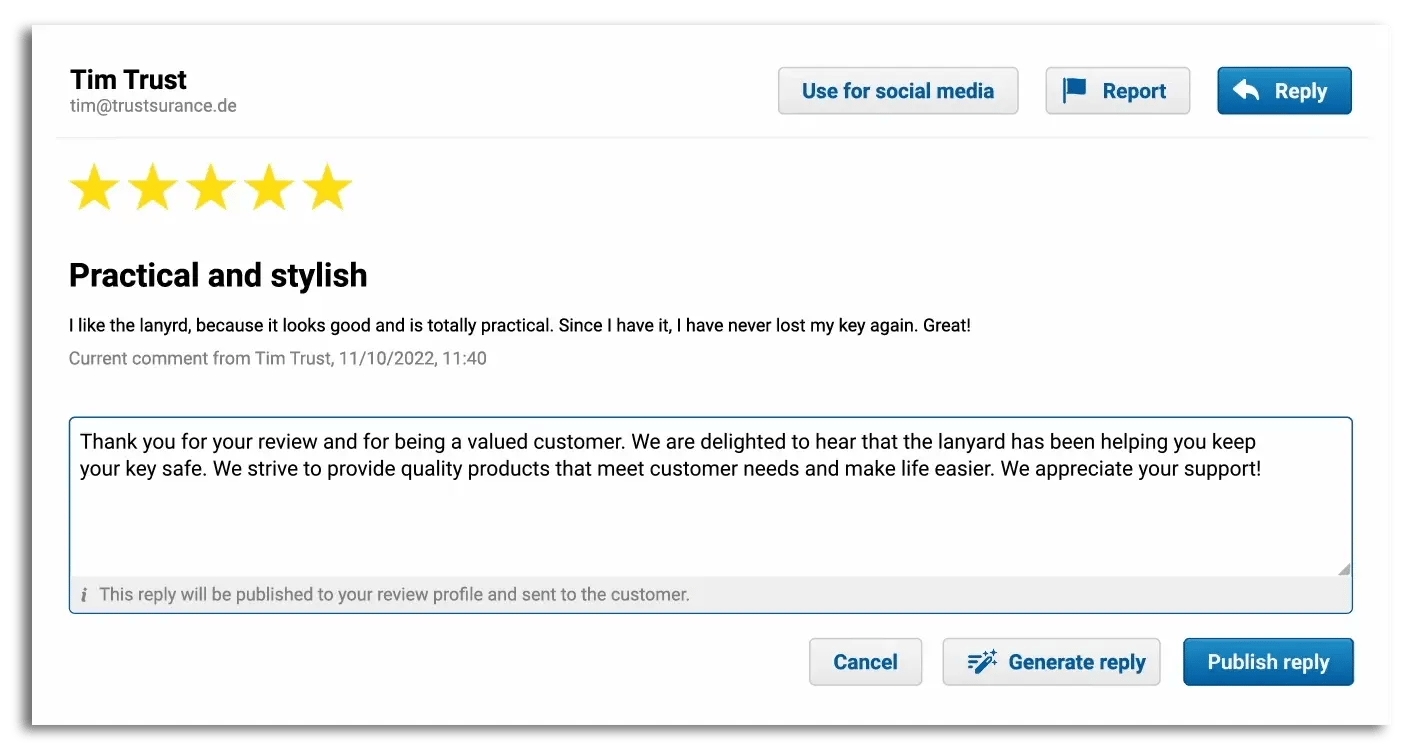Select the second yellow rating star
Viewport: 1425px width, 750px height.
pos(152,188)
